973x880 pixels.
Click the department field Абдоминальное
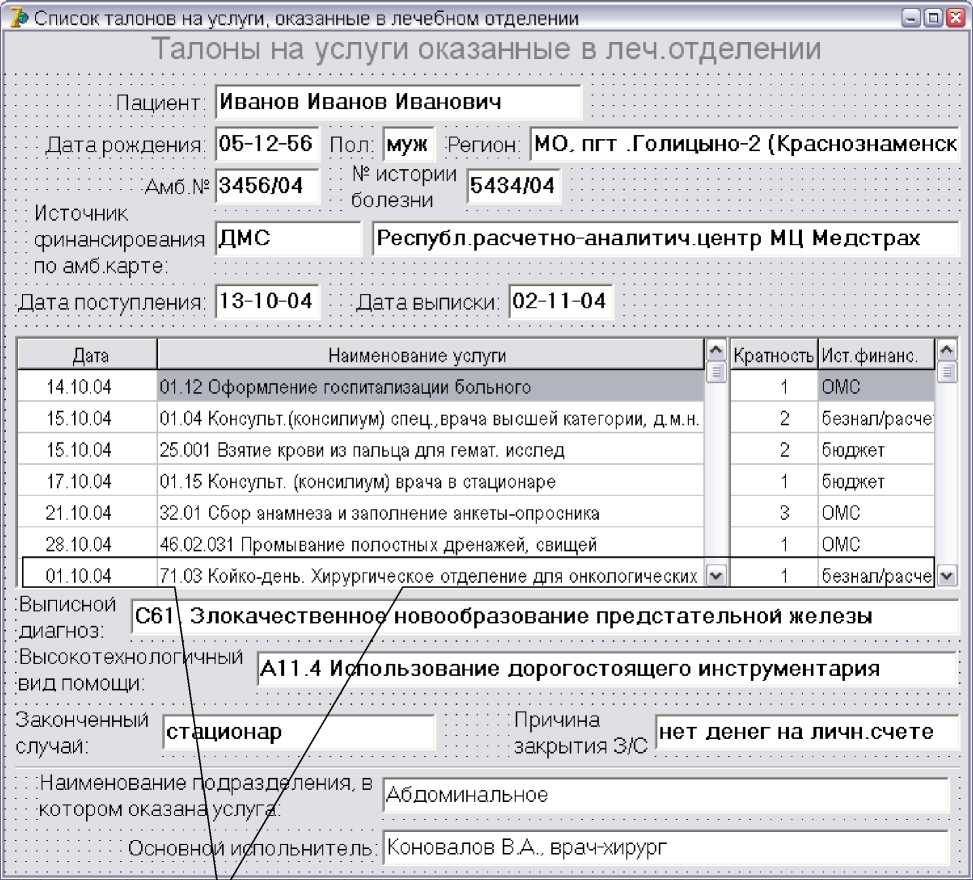click(x=666, y=794)
